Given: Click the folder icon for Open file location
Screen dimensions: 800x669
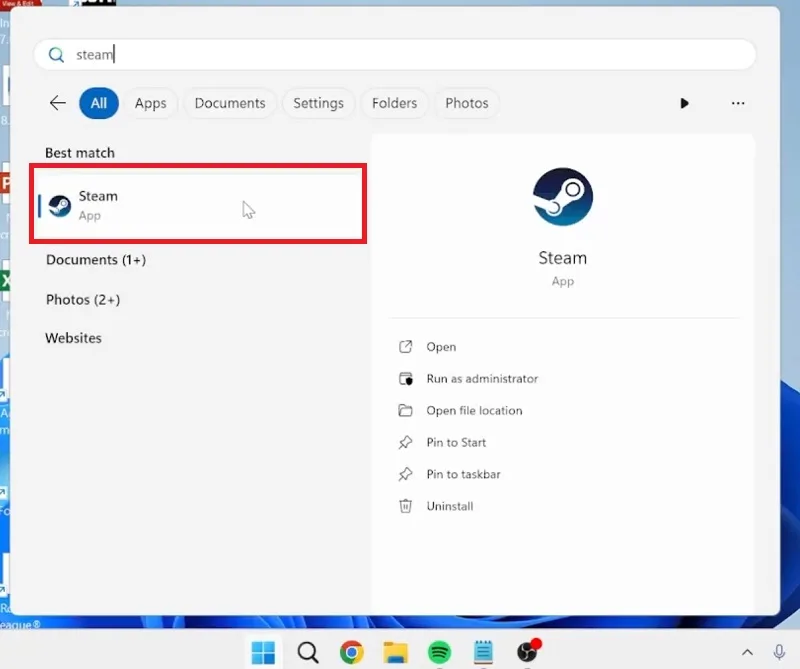Looking at the screenshot, I should point(406,410).
